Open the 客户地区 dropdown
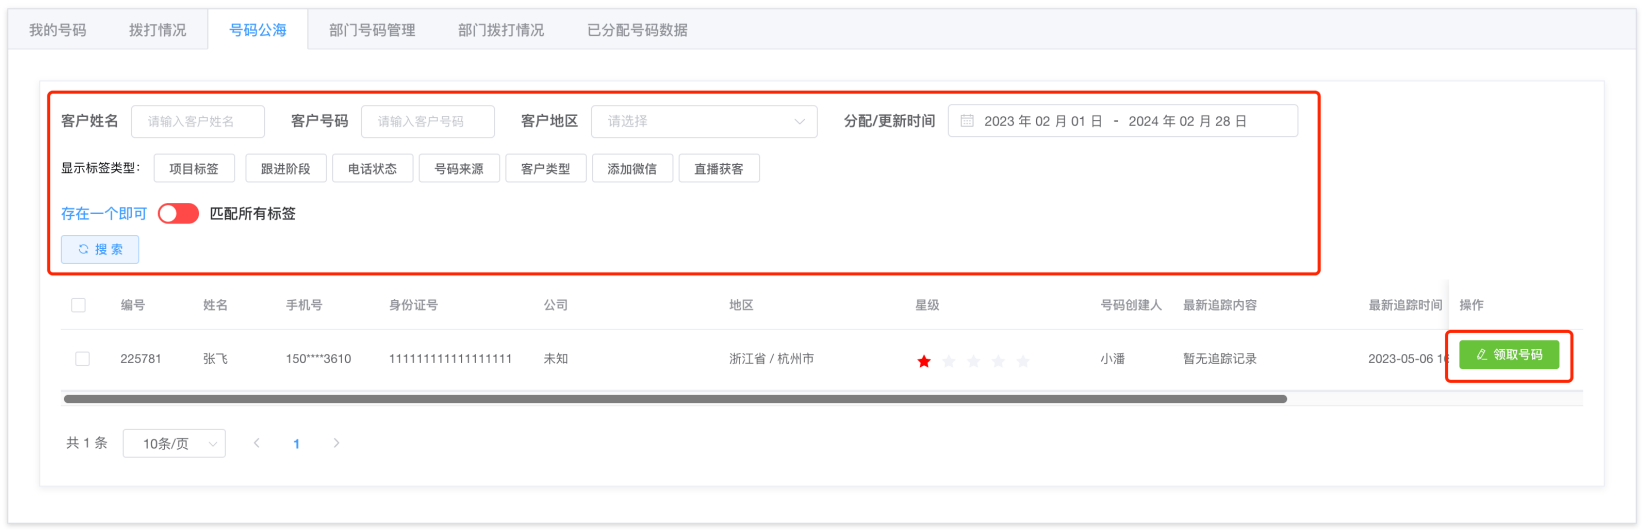This screenshot has height=532, width=1644. tap(704, 121)
